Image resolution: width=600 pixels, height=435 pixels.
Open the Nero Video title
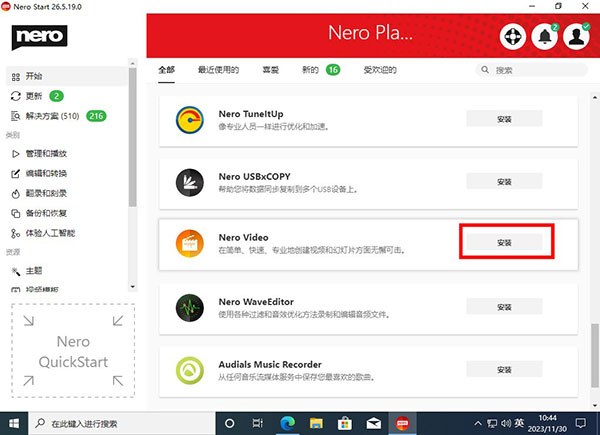(x=243, y=238)
